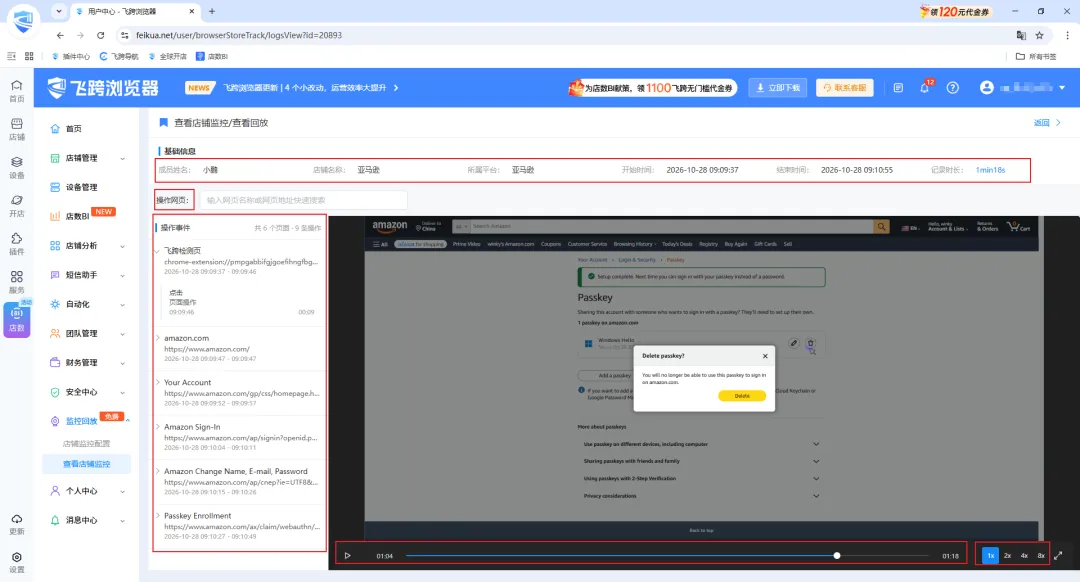1080x582 pixels.
Task: Click the replay progress slider handle
Action: [x=837, y=556]
